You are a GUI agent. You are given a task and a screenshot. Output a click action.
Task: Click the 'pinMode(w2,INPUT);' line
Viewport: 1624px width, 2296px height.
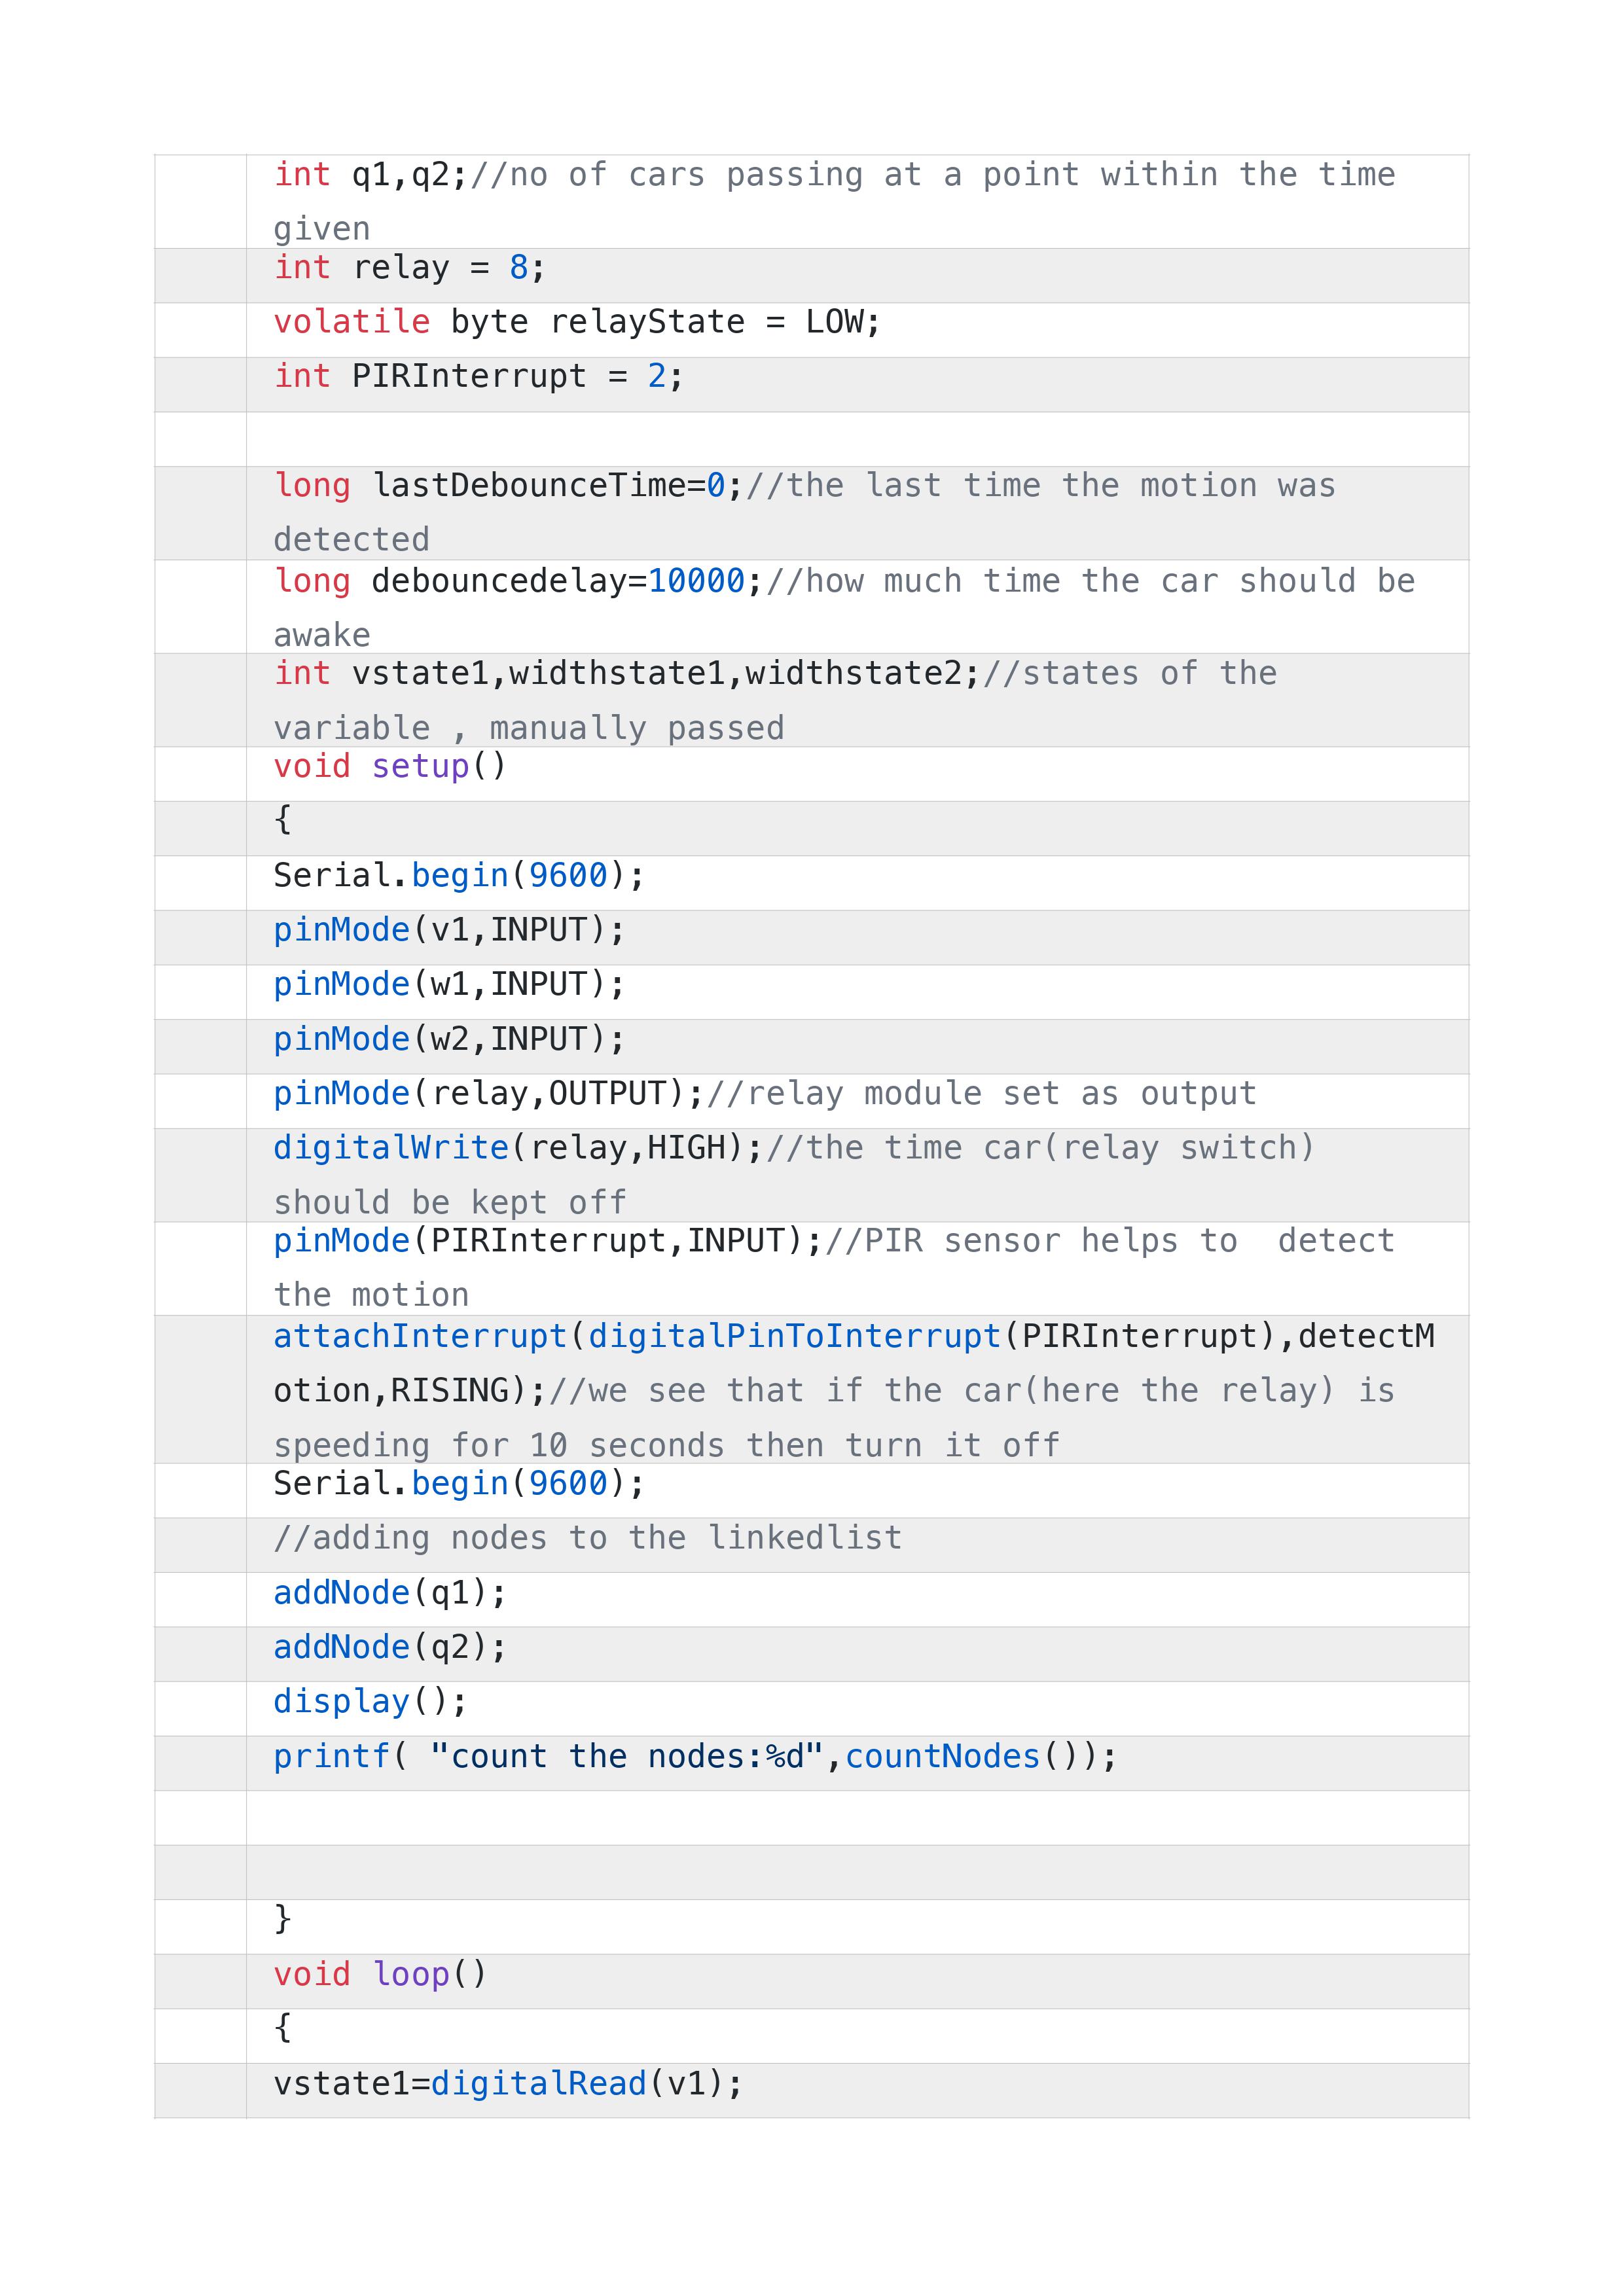(450, 1040)
